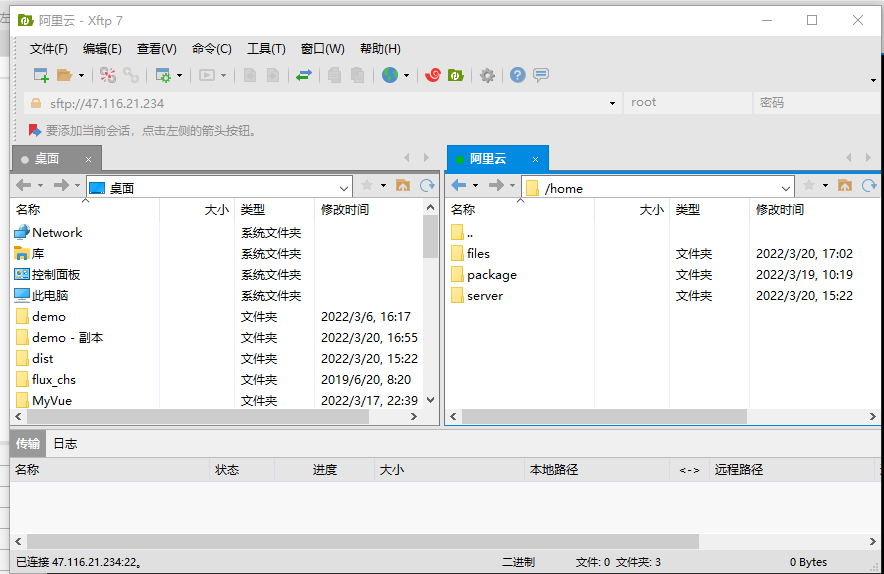Open the 查看(V) menu
This screenshot has height=574, width=884.
point(156,49)
